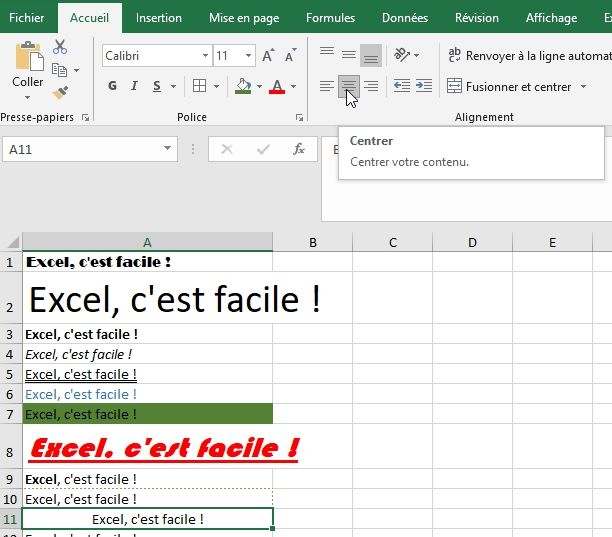Expand underline style arrow

(173, 86)
